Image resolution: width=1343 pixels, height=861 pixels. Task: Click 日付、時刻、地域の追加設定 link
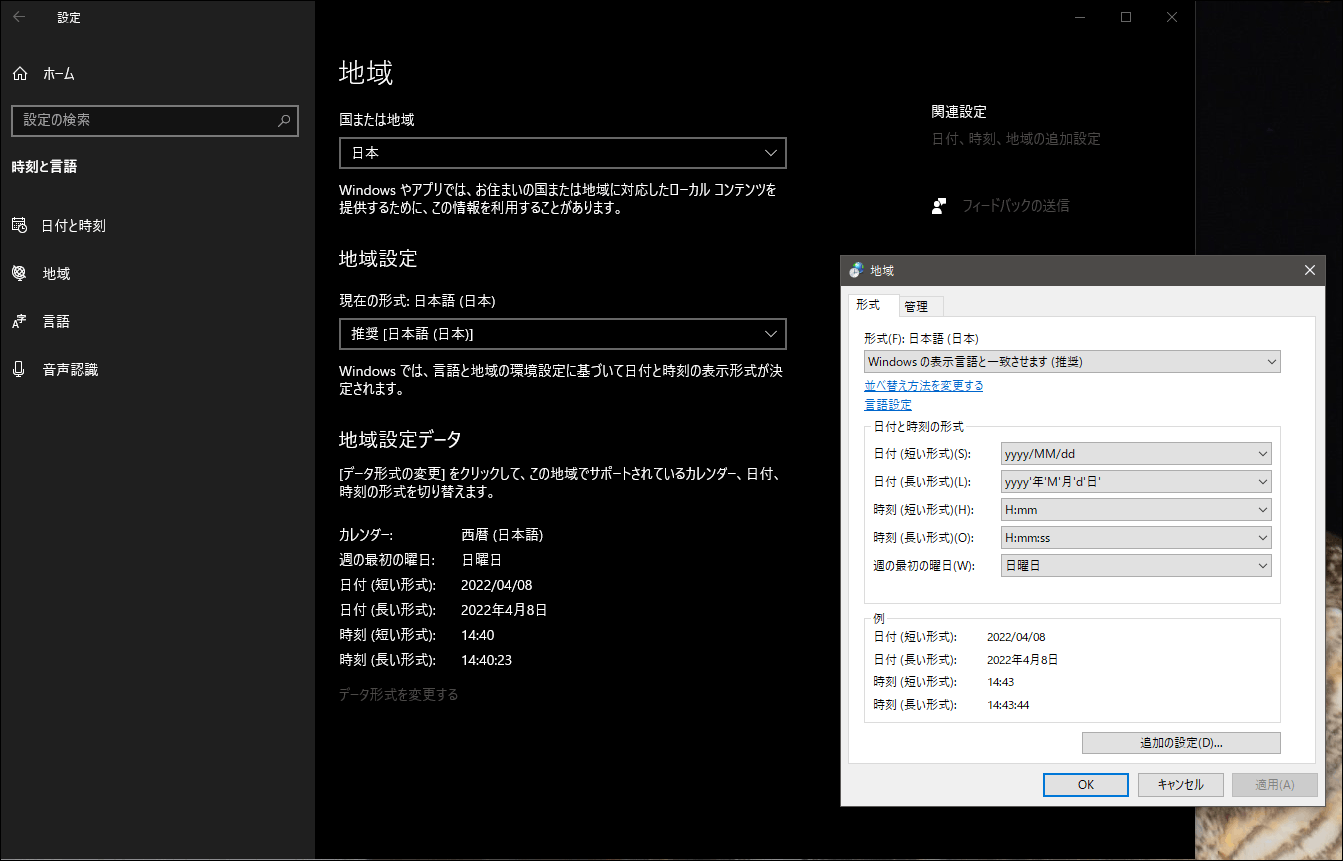1016,139
